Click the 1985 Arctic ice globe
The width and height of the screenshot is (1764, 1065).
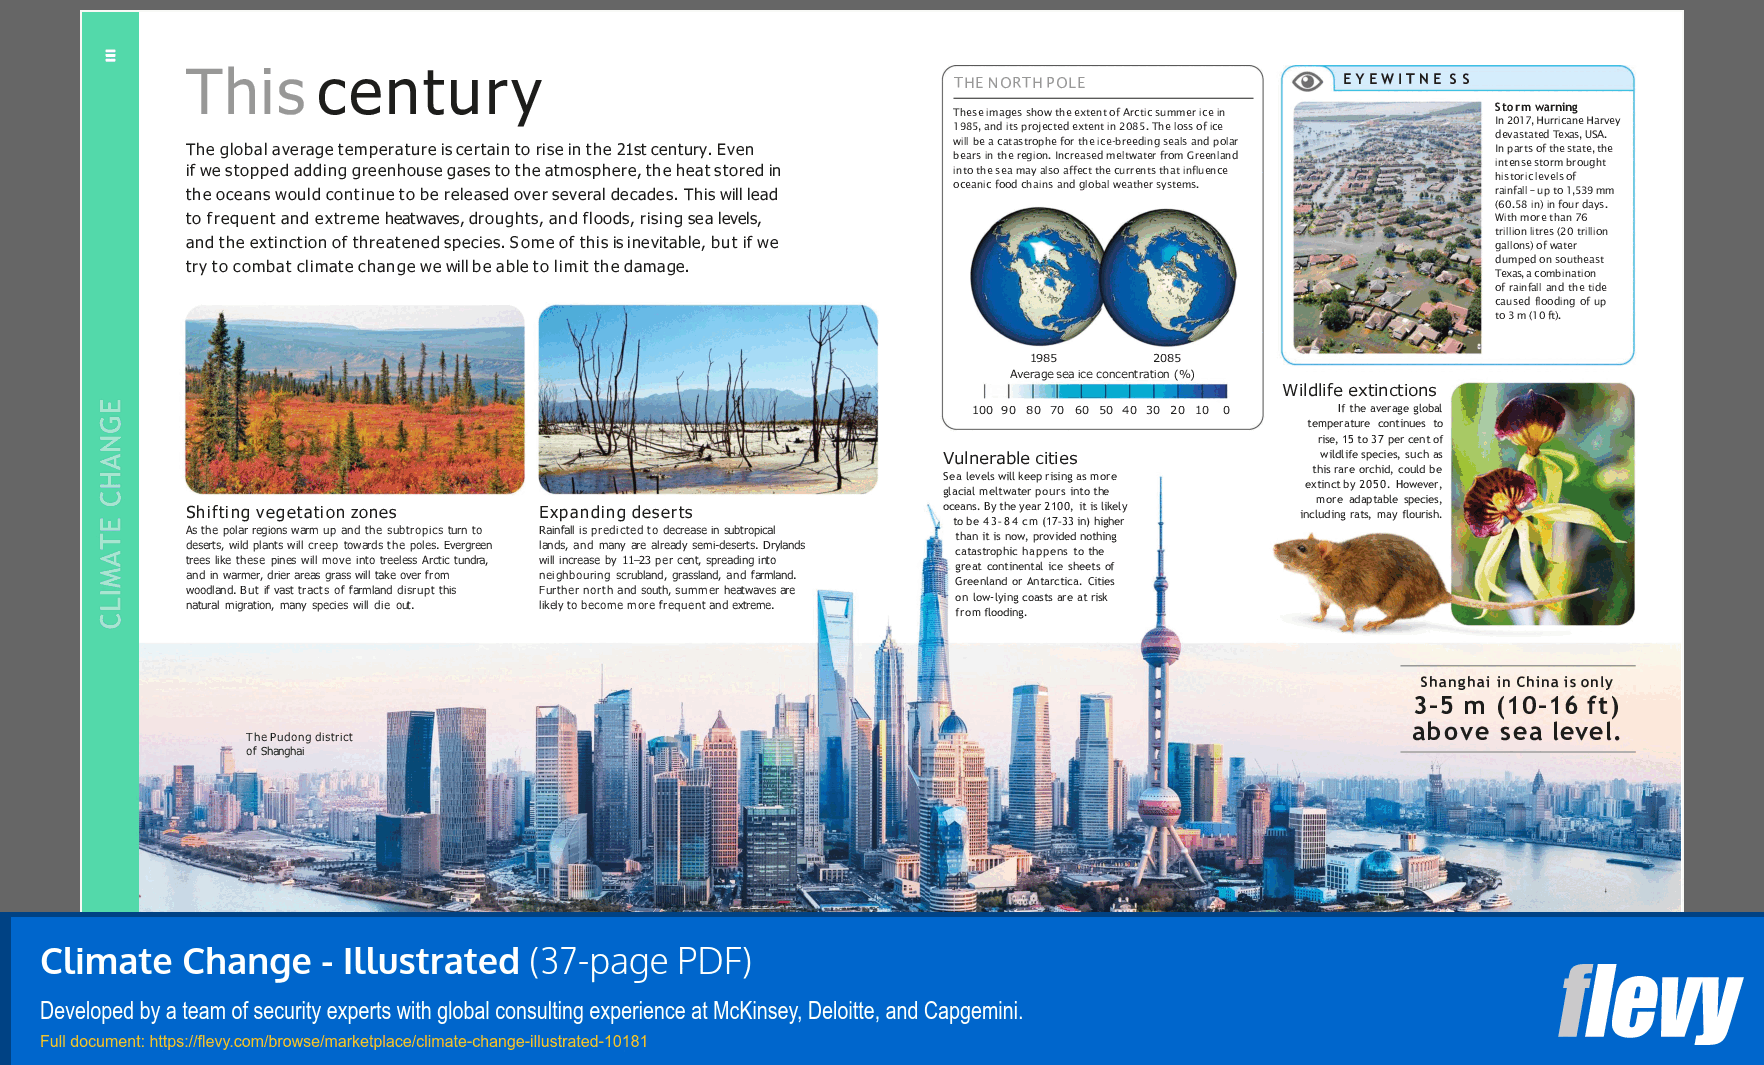pyautogui.click(x=1036, y=277)
